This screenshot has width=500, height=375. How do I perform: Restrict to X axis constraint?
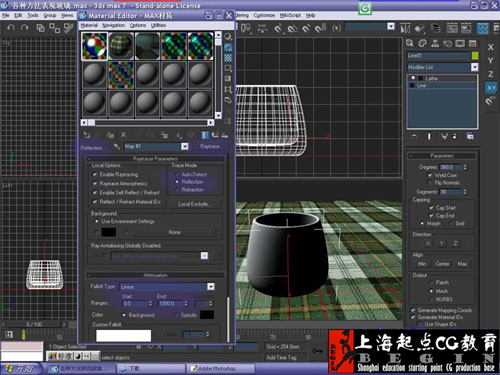pyautogui.click(x=491, y=47)
